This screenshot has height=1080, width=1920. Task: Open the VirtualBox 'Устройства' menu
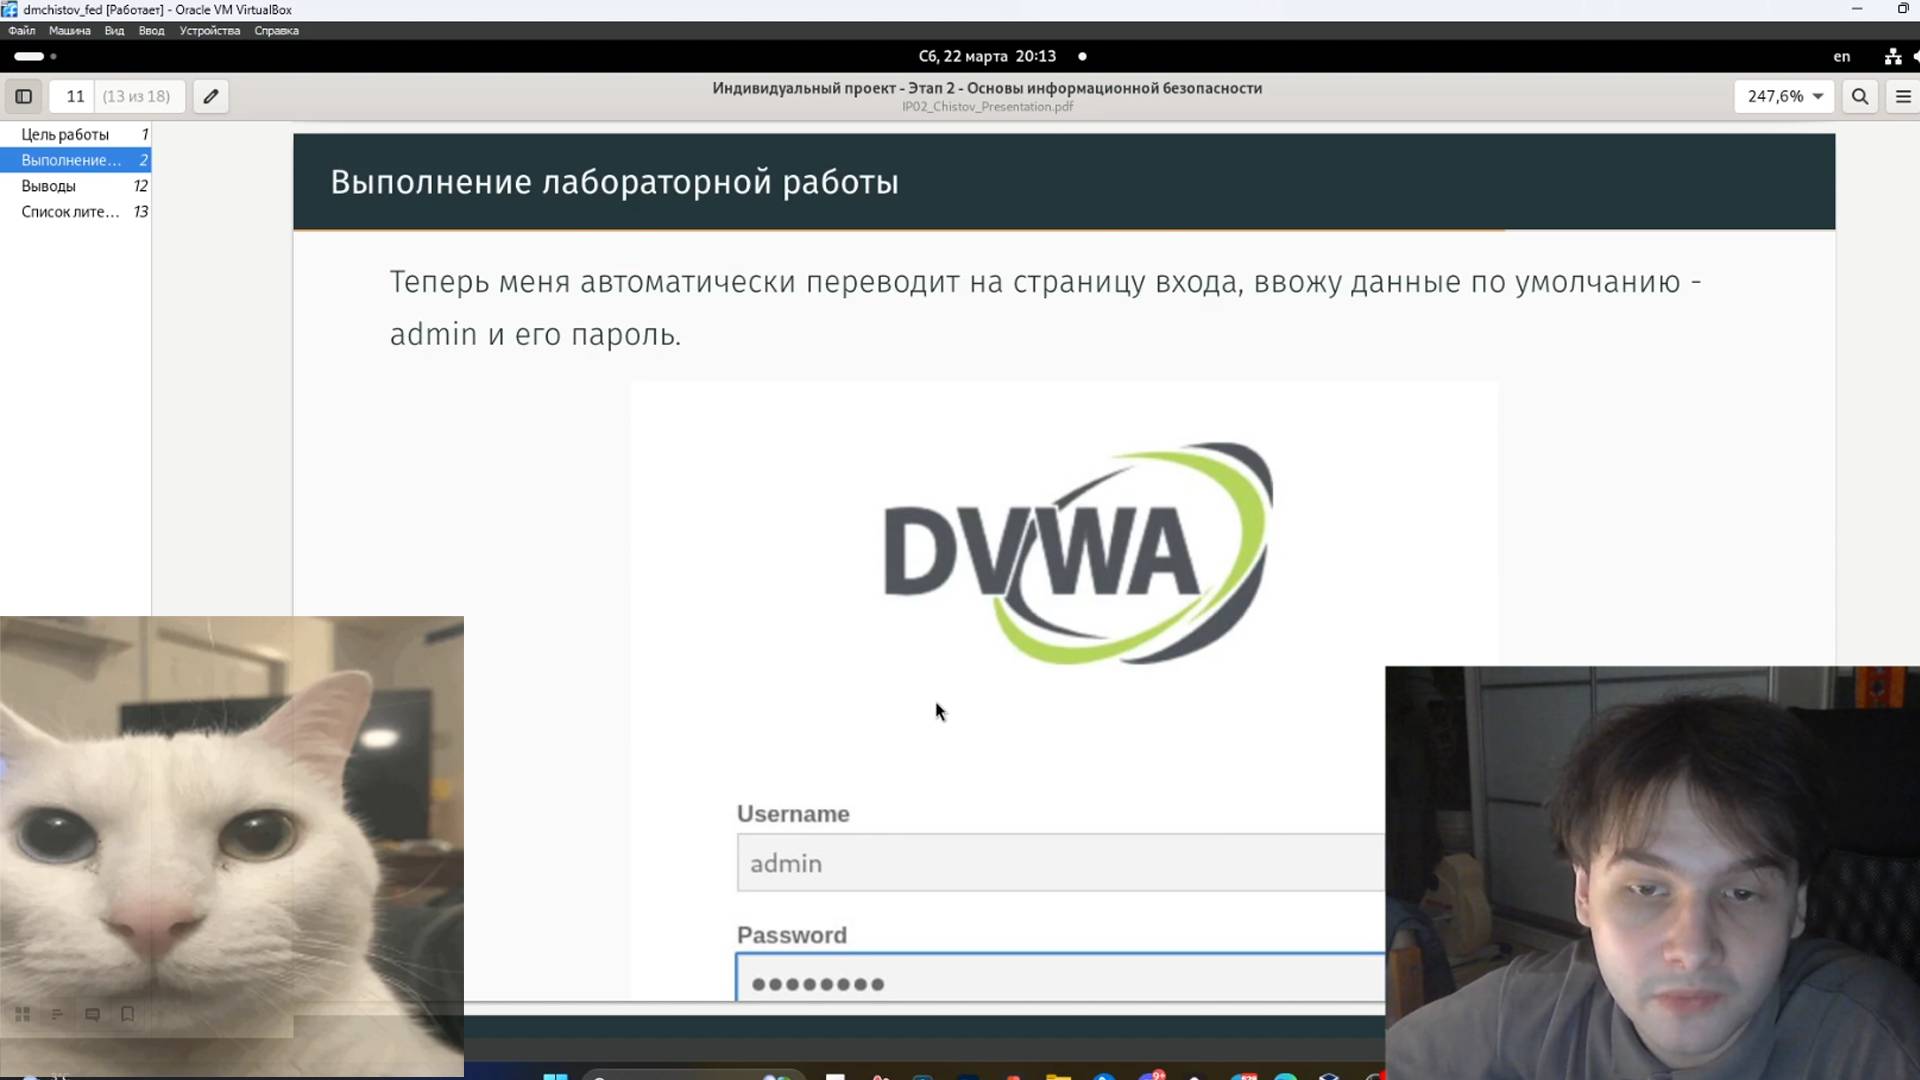point(209,31)
